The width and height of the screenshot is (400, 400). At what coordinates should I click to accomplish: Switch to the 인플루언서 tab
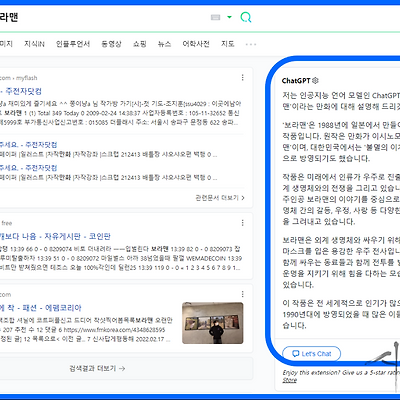[73, 44]
